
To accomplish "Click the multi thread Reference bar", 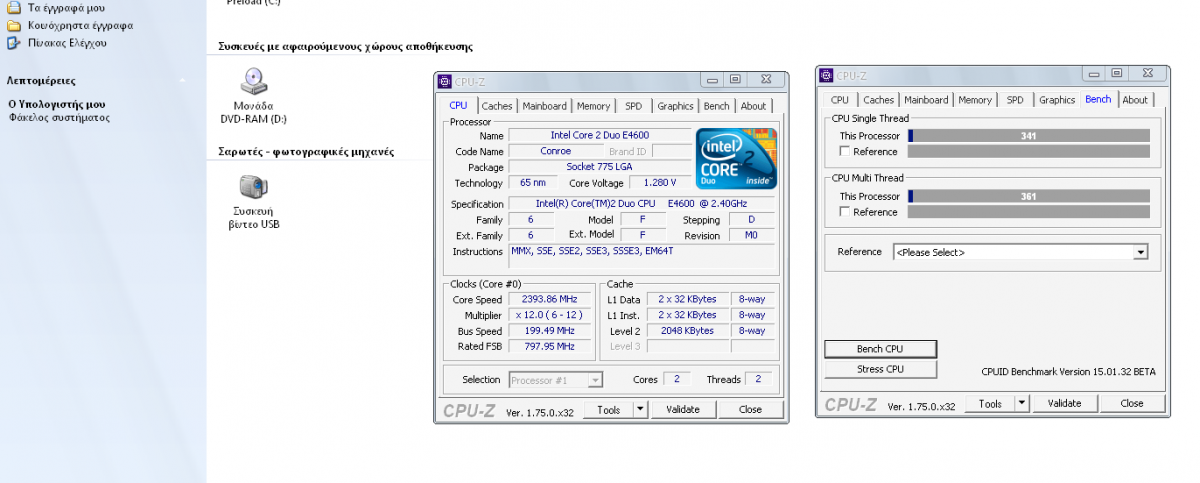I will [1028, 212].
